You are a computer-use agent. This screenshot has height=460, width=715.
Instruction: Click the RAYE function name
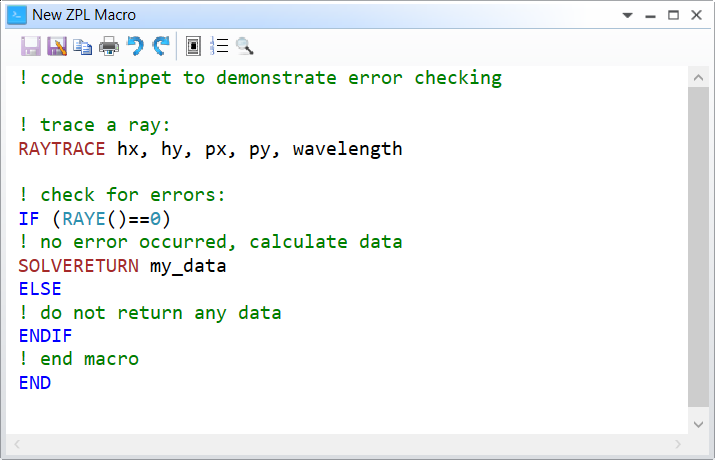click(84, 219)
